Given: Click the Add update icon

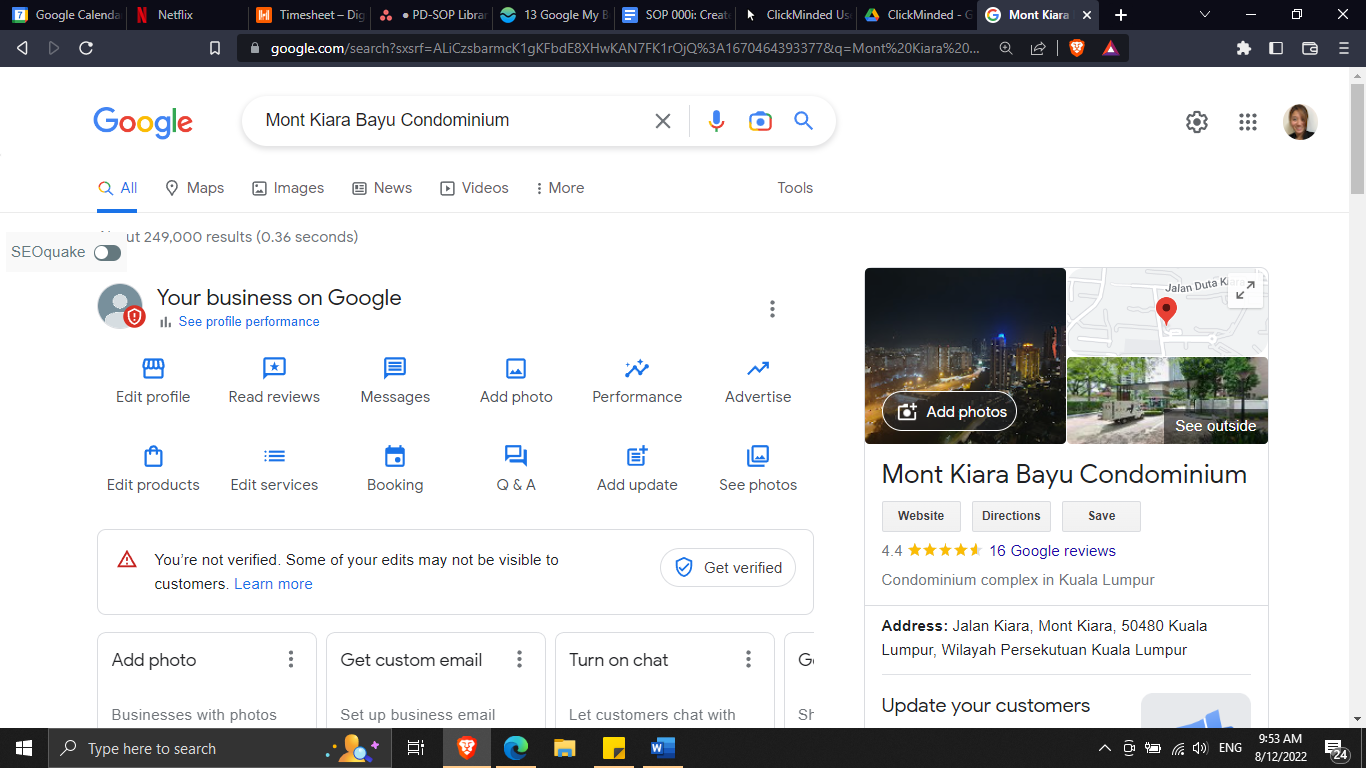Looking at the screenshot, I should pyautogui.click(x=637, y=456).
